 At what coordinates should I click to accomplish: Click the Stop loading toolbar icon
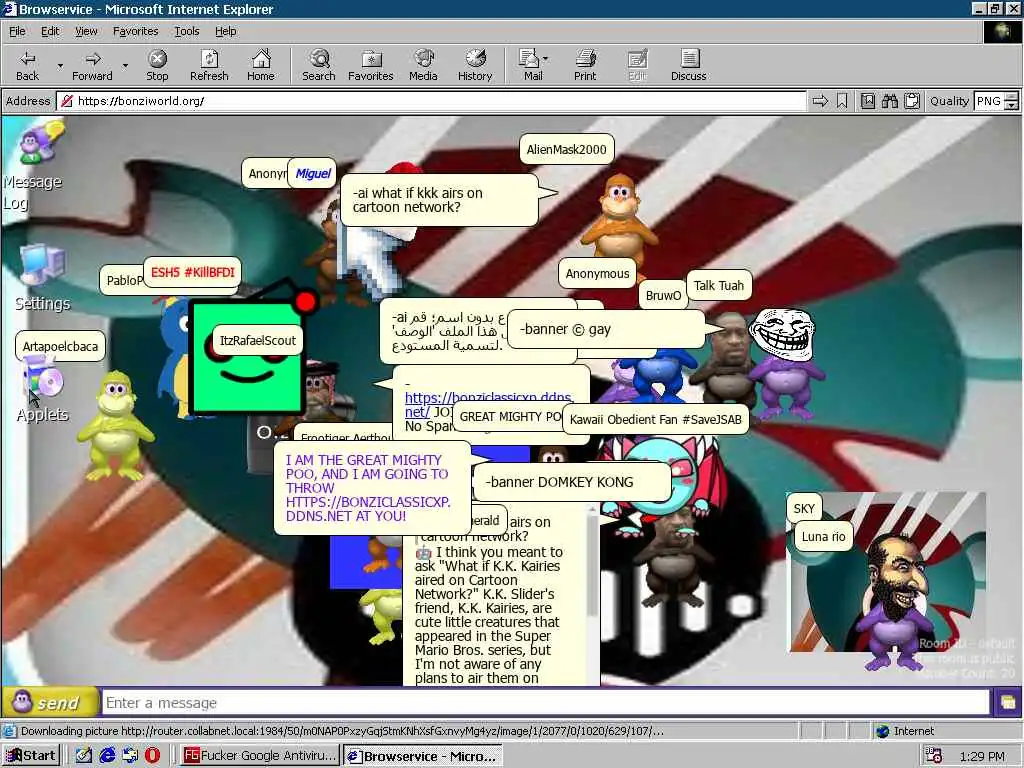pos(157,65)
